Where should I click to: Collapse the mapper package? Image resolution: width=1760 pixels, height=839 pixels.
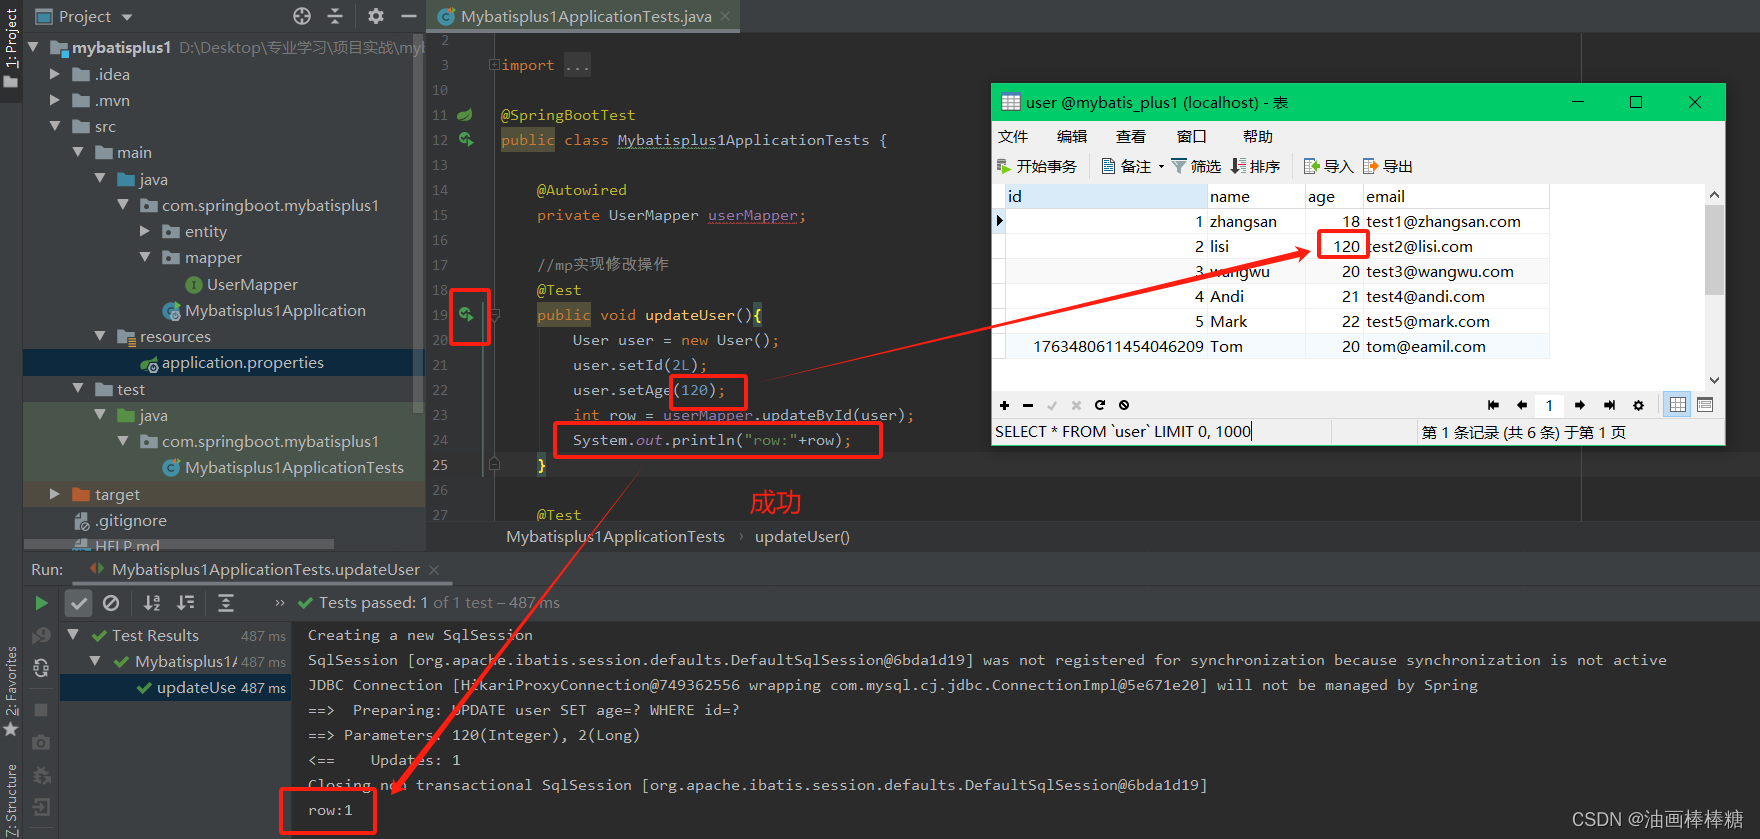(145, 257)
